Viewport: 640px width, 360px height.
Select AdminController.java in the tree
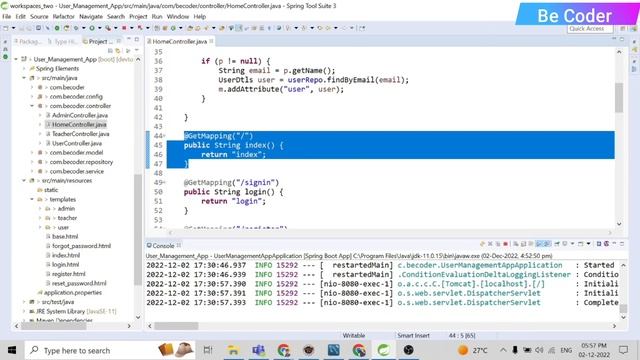[80, 115]
